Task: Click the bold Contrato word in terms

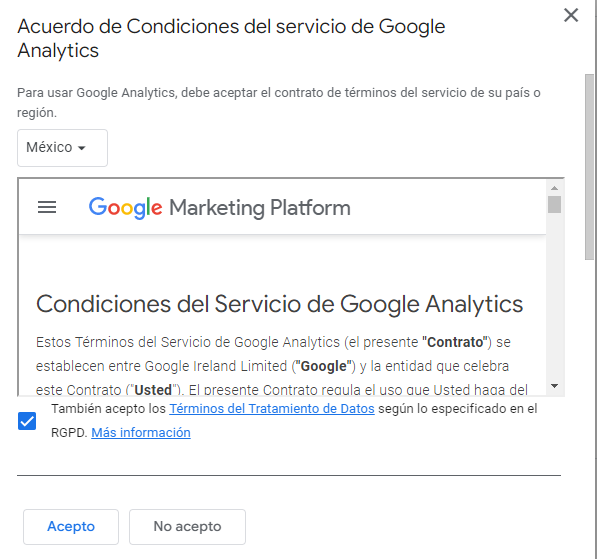Action: [x=455, y=342]
